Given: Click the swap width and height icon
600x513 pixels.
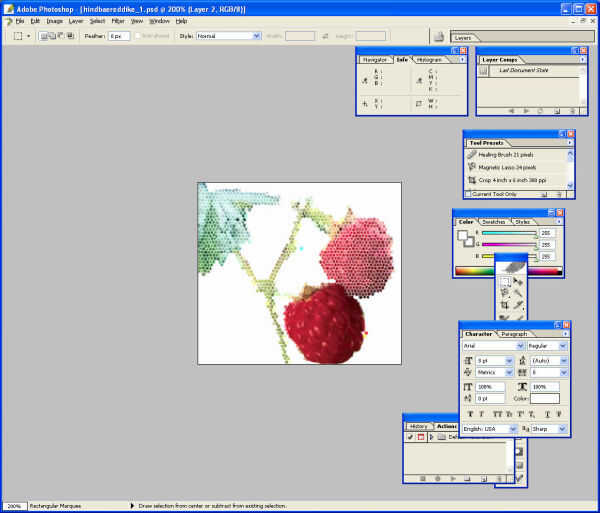Looking at the screenshot, I should click(325, 36).
